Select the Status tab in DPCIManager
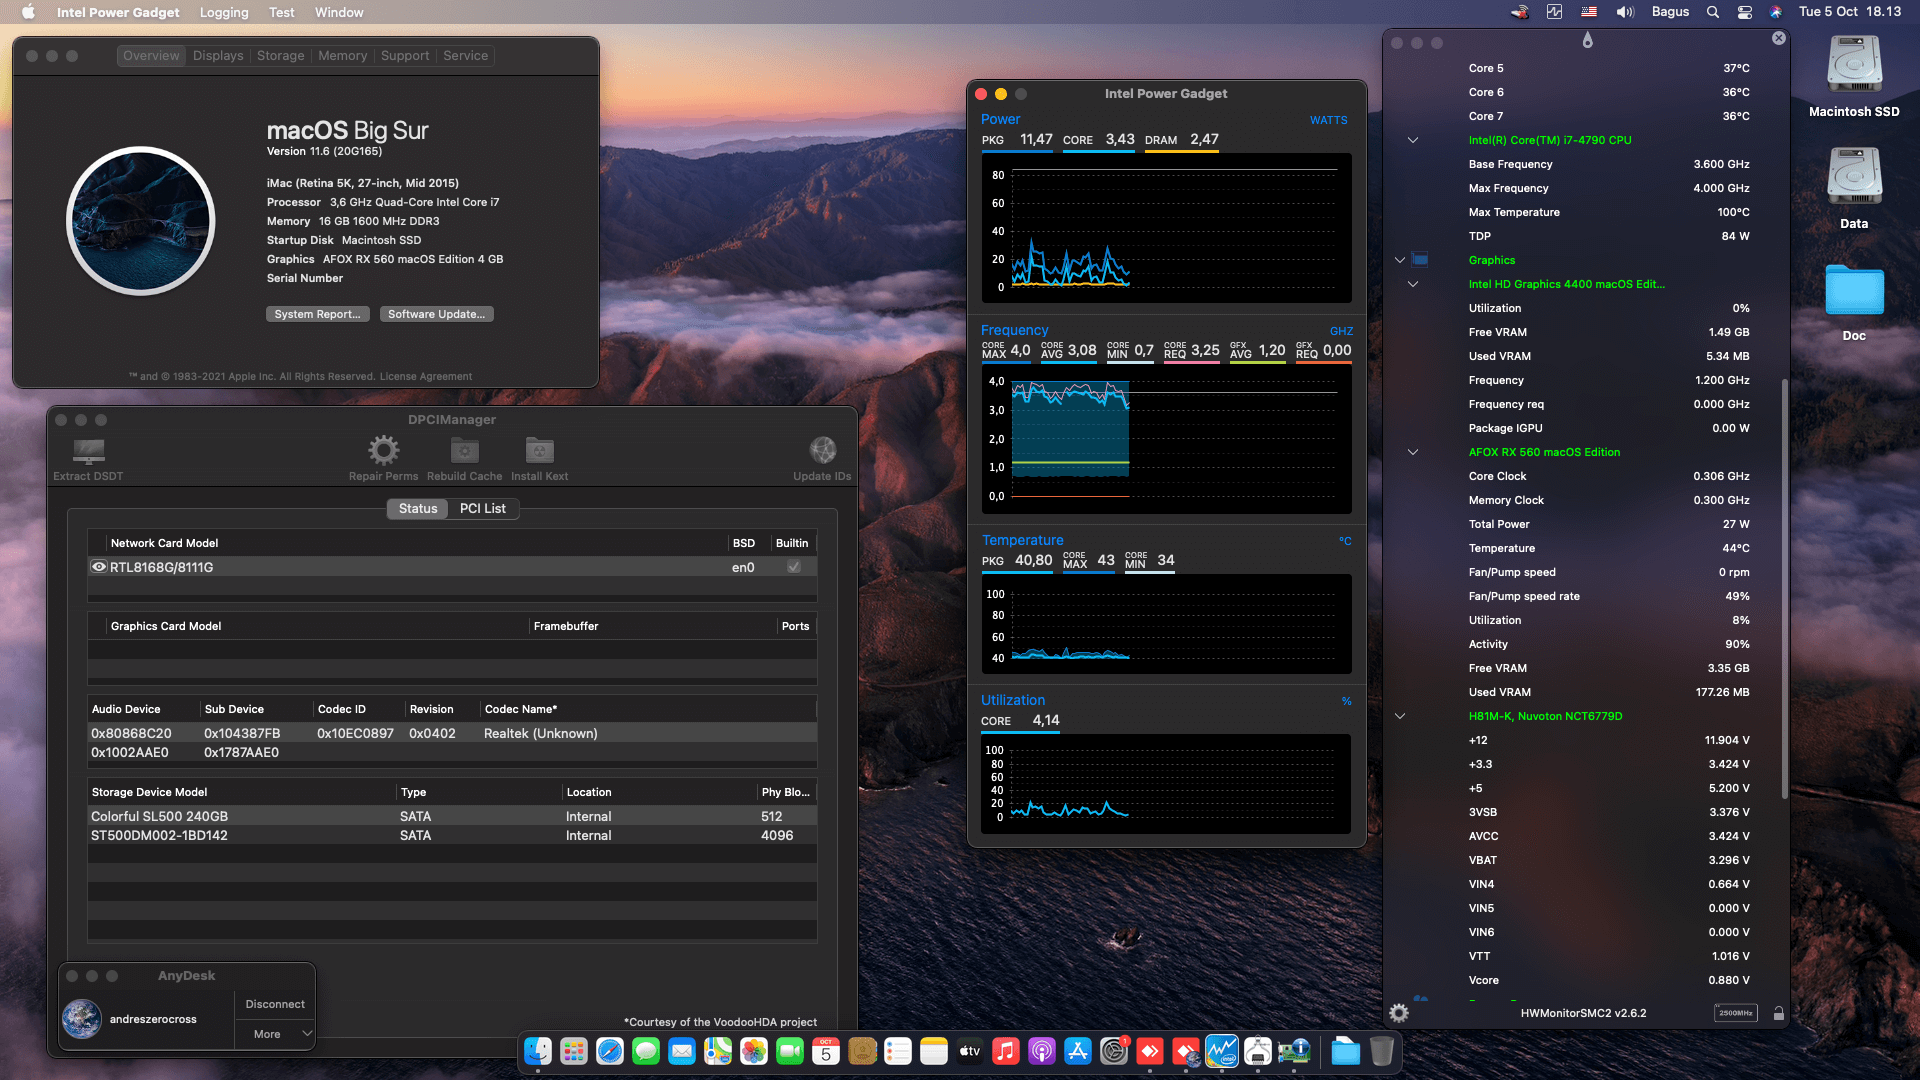The width and height of the screenshot is (1920, 1080). coord(418,509)
